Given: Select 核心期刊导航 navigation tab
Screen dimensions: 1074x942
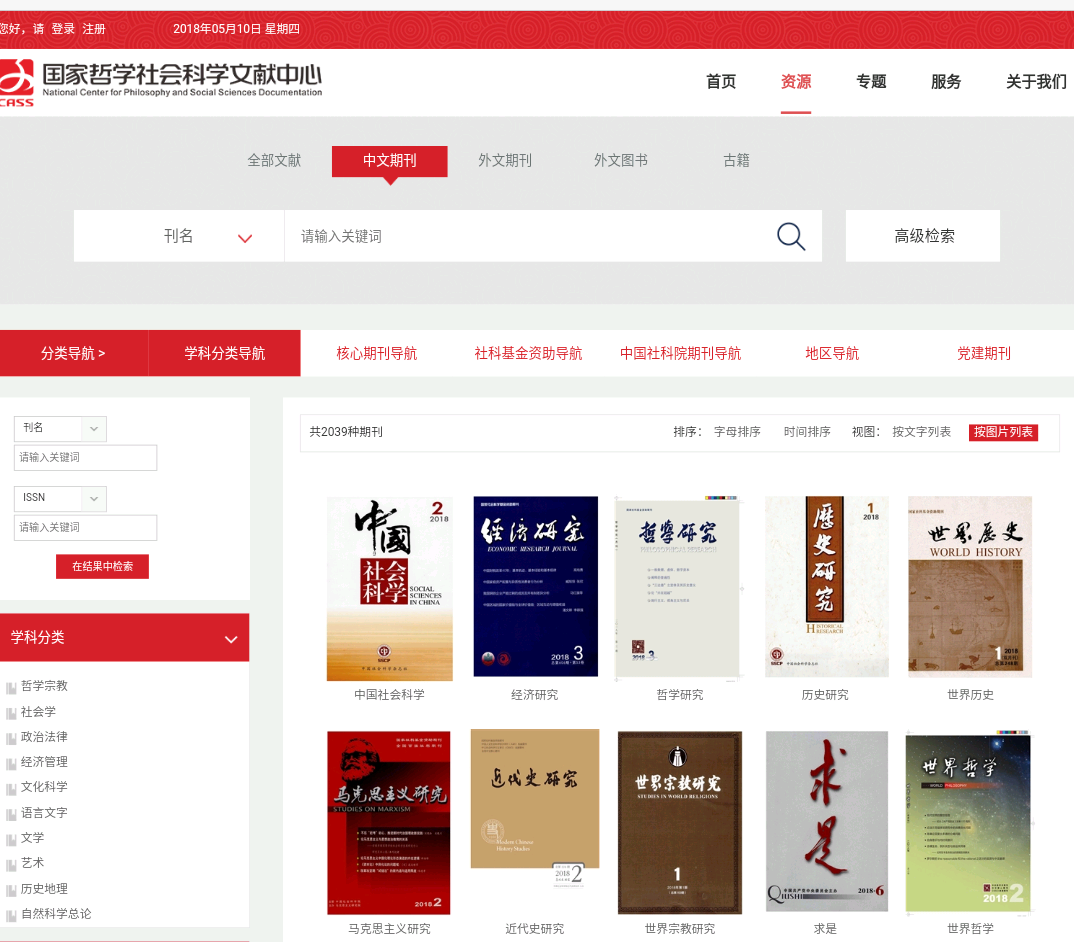Looking at the screenshot, I should click(x=377, y=354).
